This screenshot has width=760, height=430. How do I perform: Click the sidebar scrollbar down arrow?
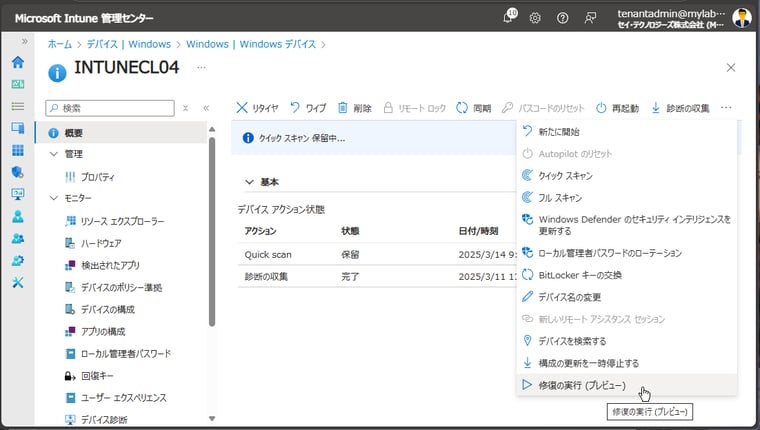pos(212,418)
